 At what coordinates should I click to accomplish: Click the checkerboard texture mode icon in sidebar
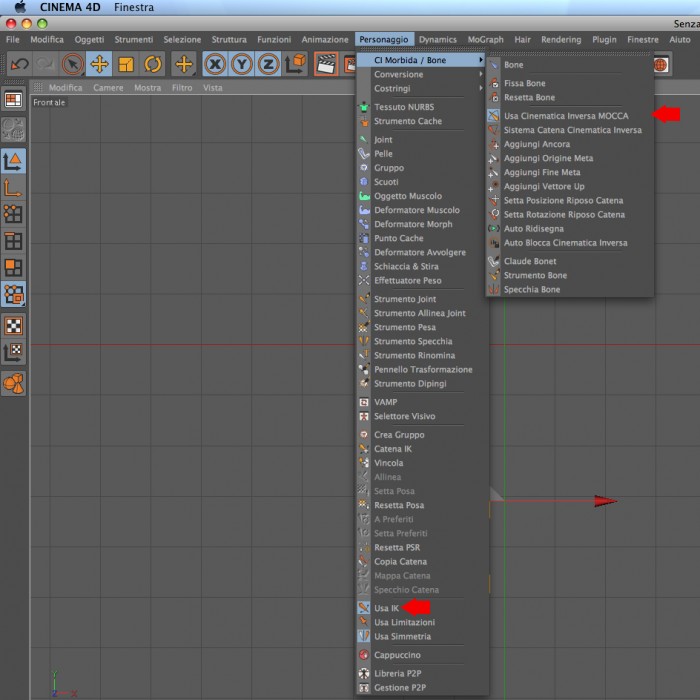[x=13, y=326]
